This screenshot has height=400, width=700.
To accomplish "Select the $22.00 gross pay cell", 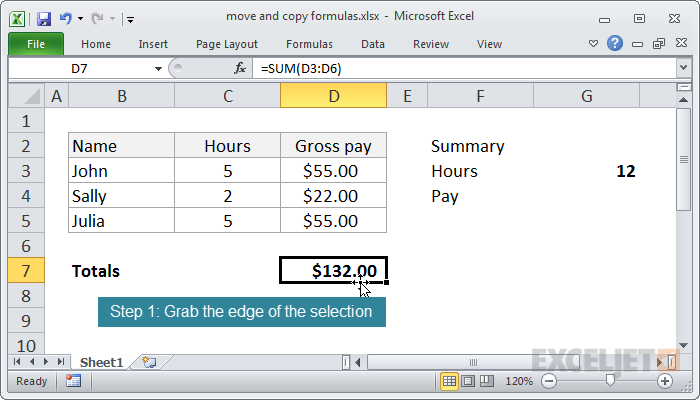I will (333, 196).
